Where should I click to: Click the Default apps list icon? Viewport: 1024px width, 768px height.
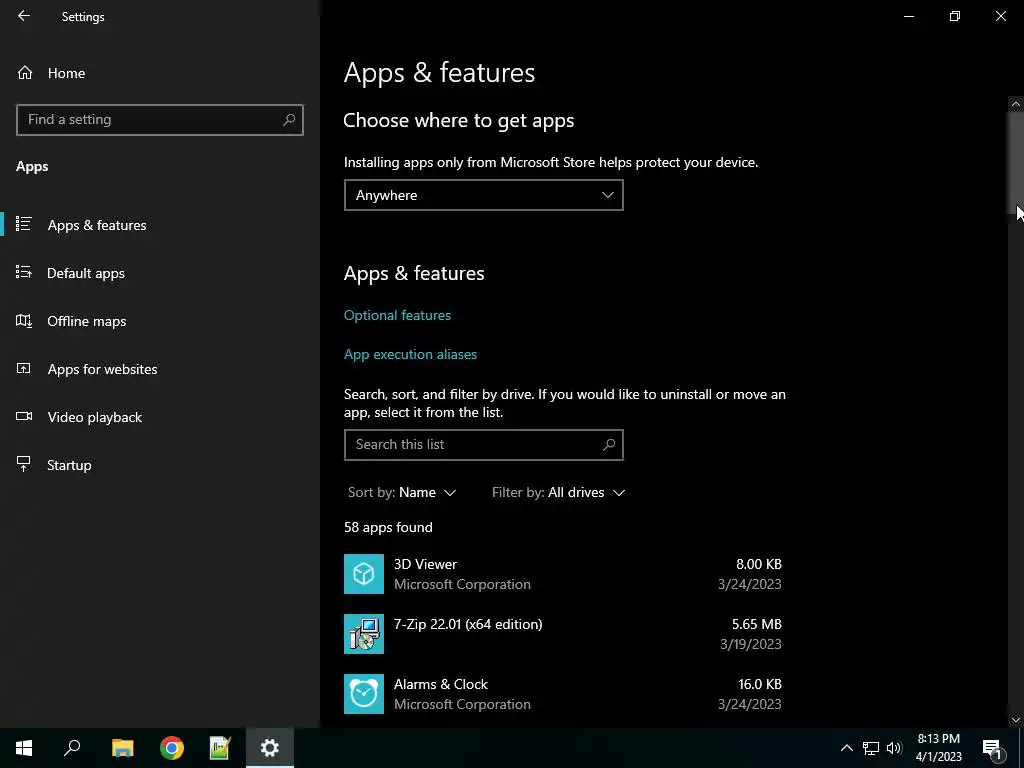(x=24, y=272)
